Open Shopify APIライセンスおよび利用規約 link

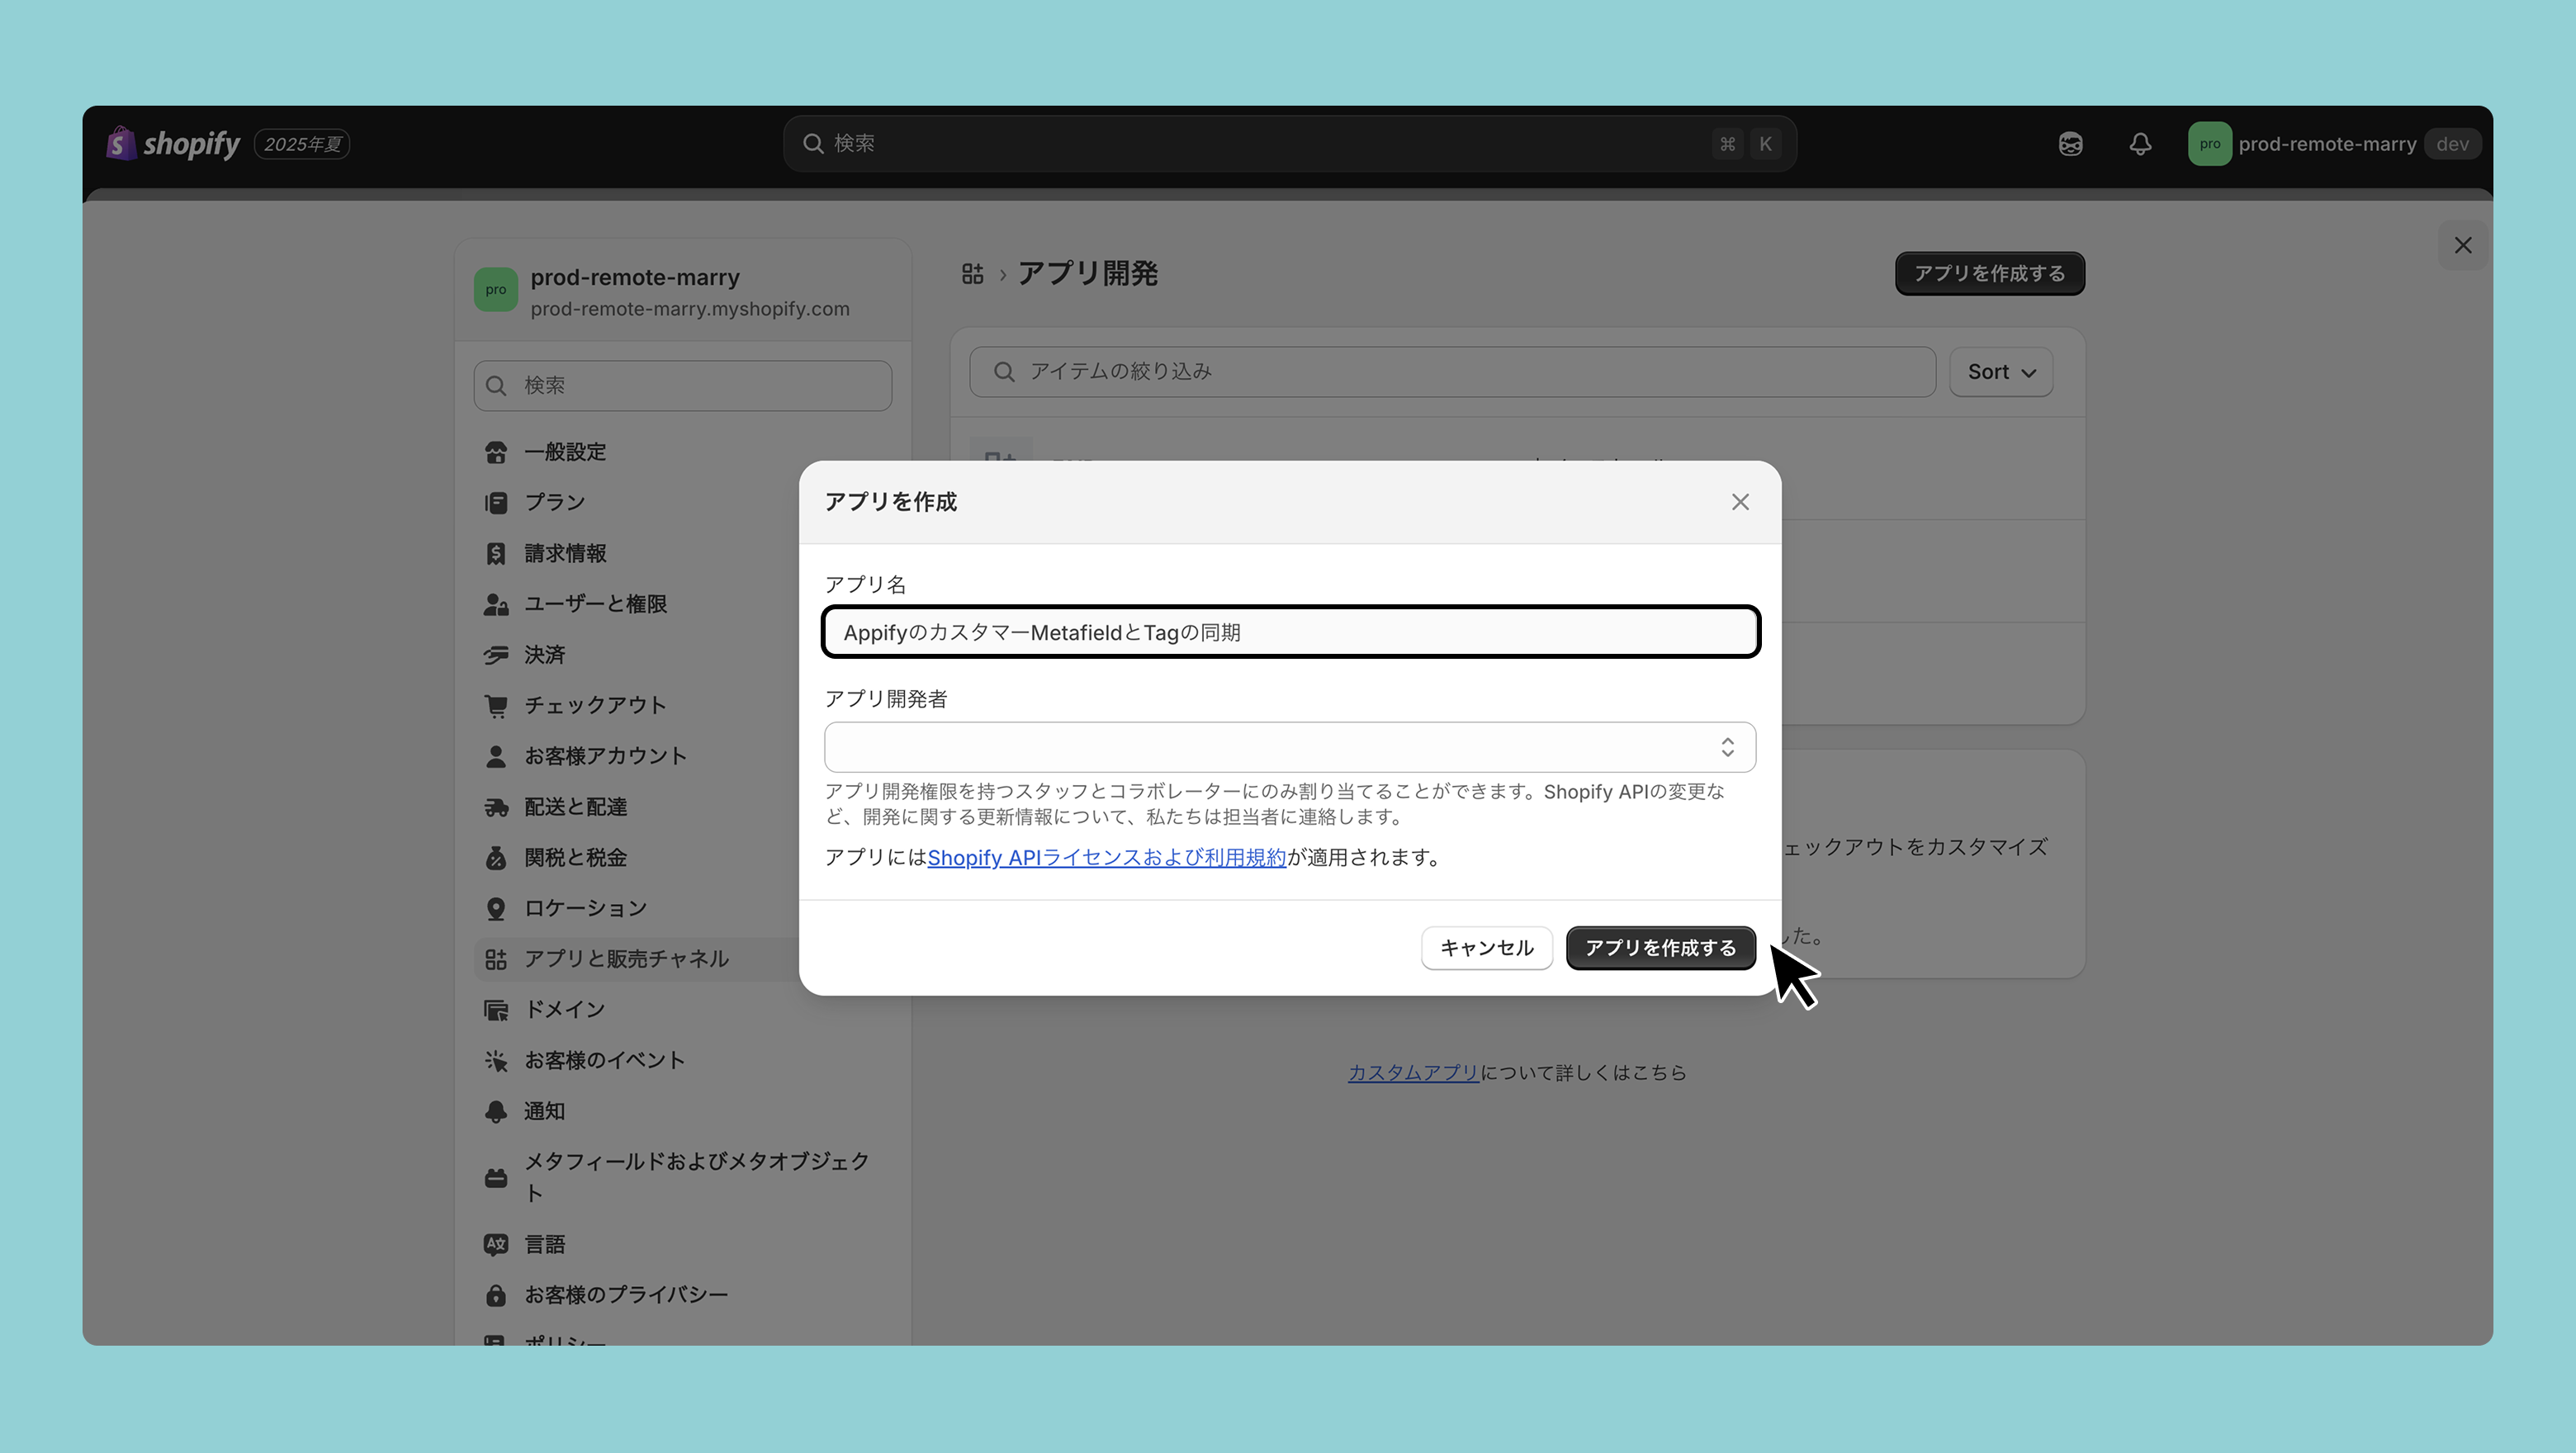1106,858
